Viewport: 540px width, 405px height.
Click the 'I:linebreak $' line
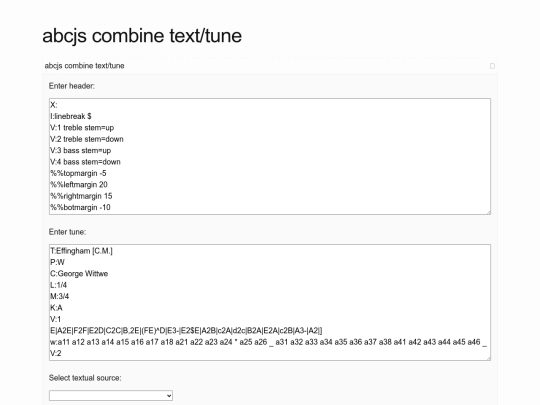[x=71, y=116]
